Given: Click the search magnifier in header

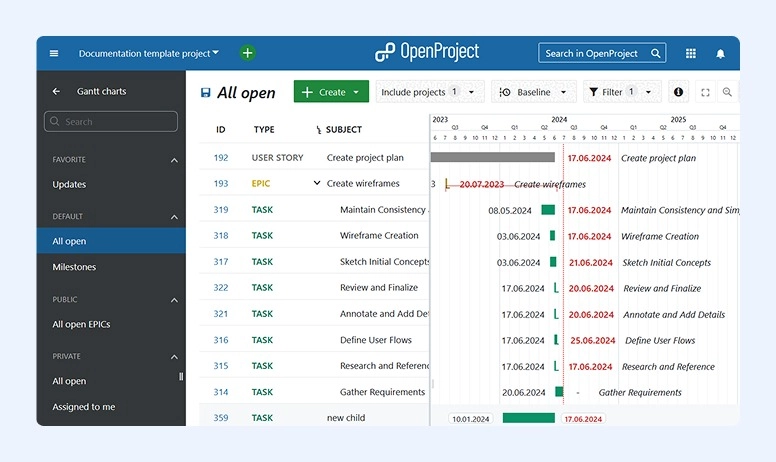Looking at the screenshot, I should [x=656, y=53].
